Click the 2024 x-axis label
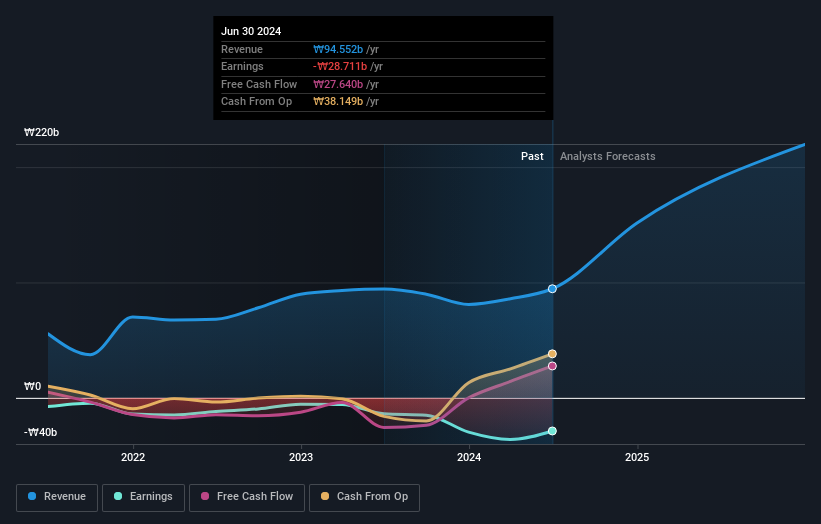The width and height of the screenshot is (821, 524). coord(469,457)
